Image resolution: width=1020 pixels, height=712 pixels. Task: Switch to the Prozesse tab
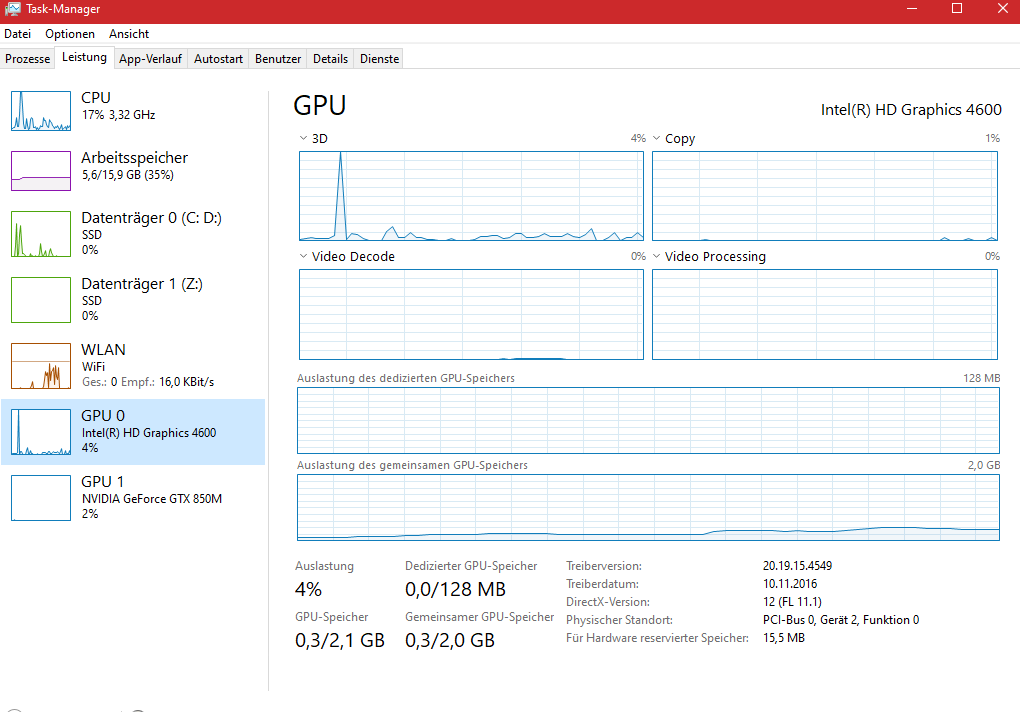(x=28, y=59)
